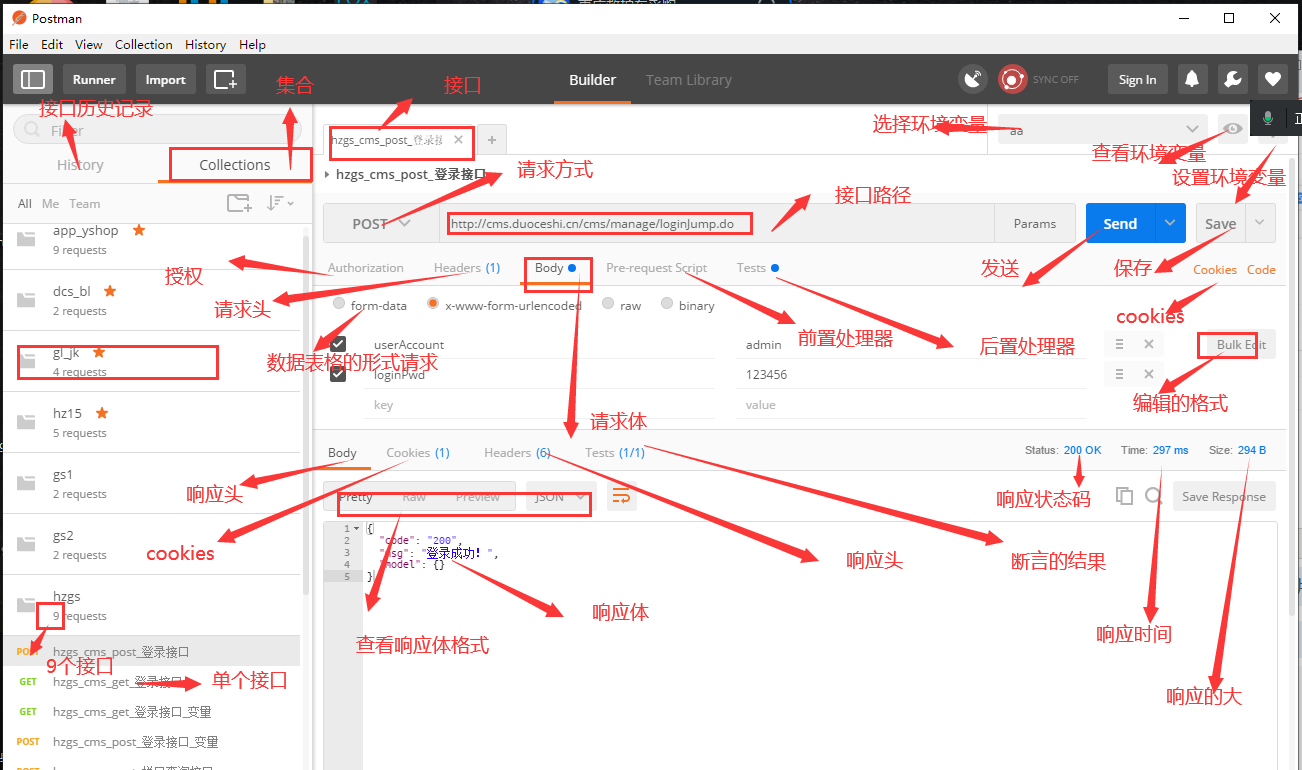Image resolution: width=1302 pixels, height=770 pixels.
Task: Click the star next to hz15
Action: 102,413
